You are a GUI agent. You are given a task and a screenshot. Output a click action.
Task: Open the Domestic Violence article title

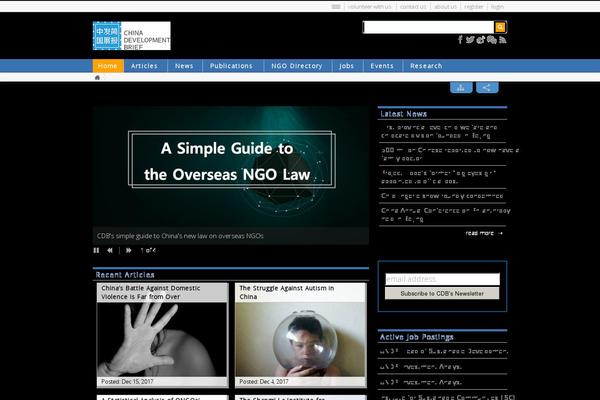(151, 292)
